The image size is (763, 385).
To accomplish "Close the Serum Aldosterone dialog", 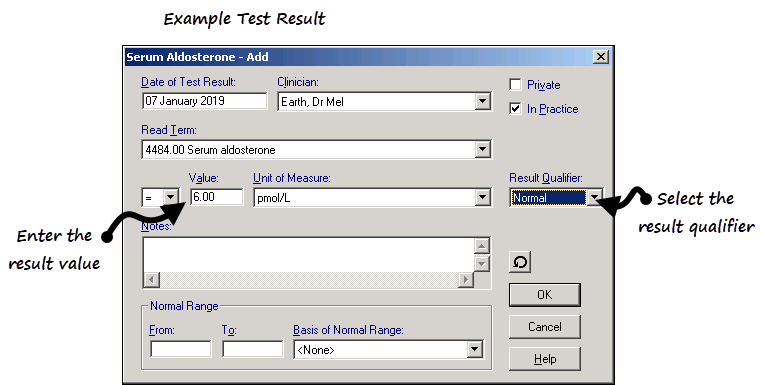I will pos(600,57).
